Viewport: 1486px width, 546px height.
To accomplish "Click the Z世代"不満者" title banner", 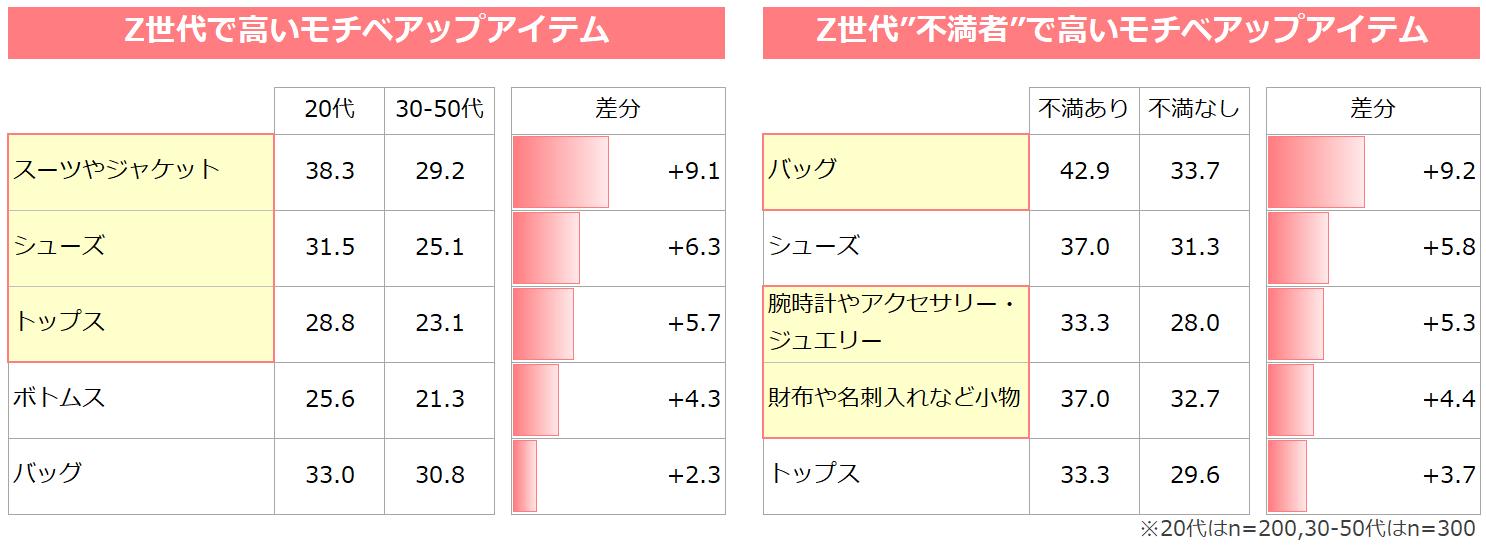I will pyautogui.click(x=1120, y=32).
